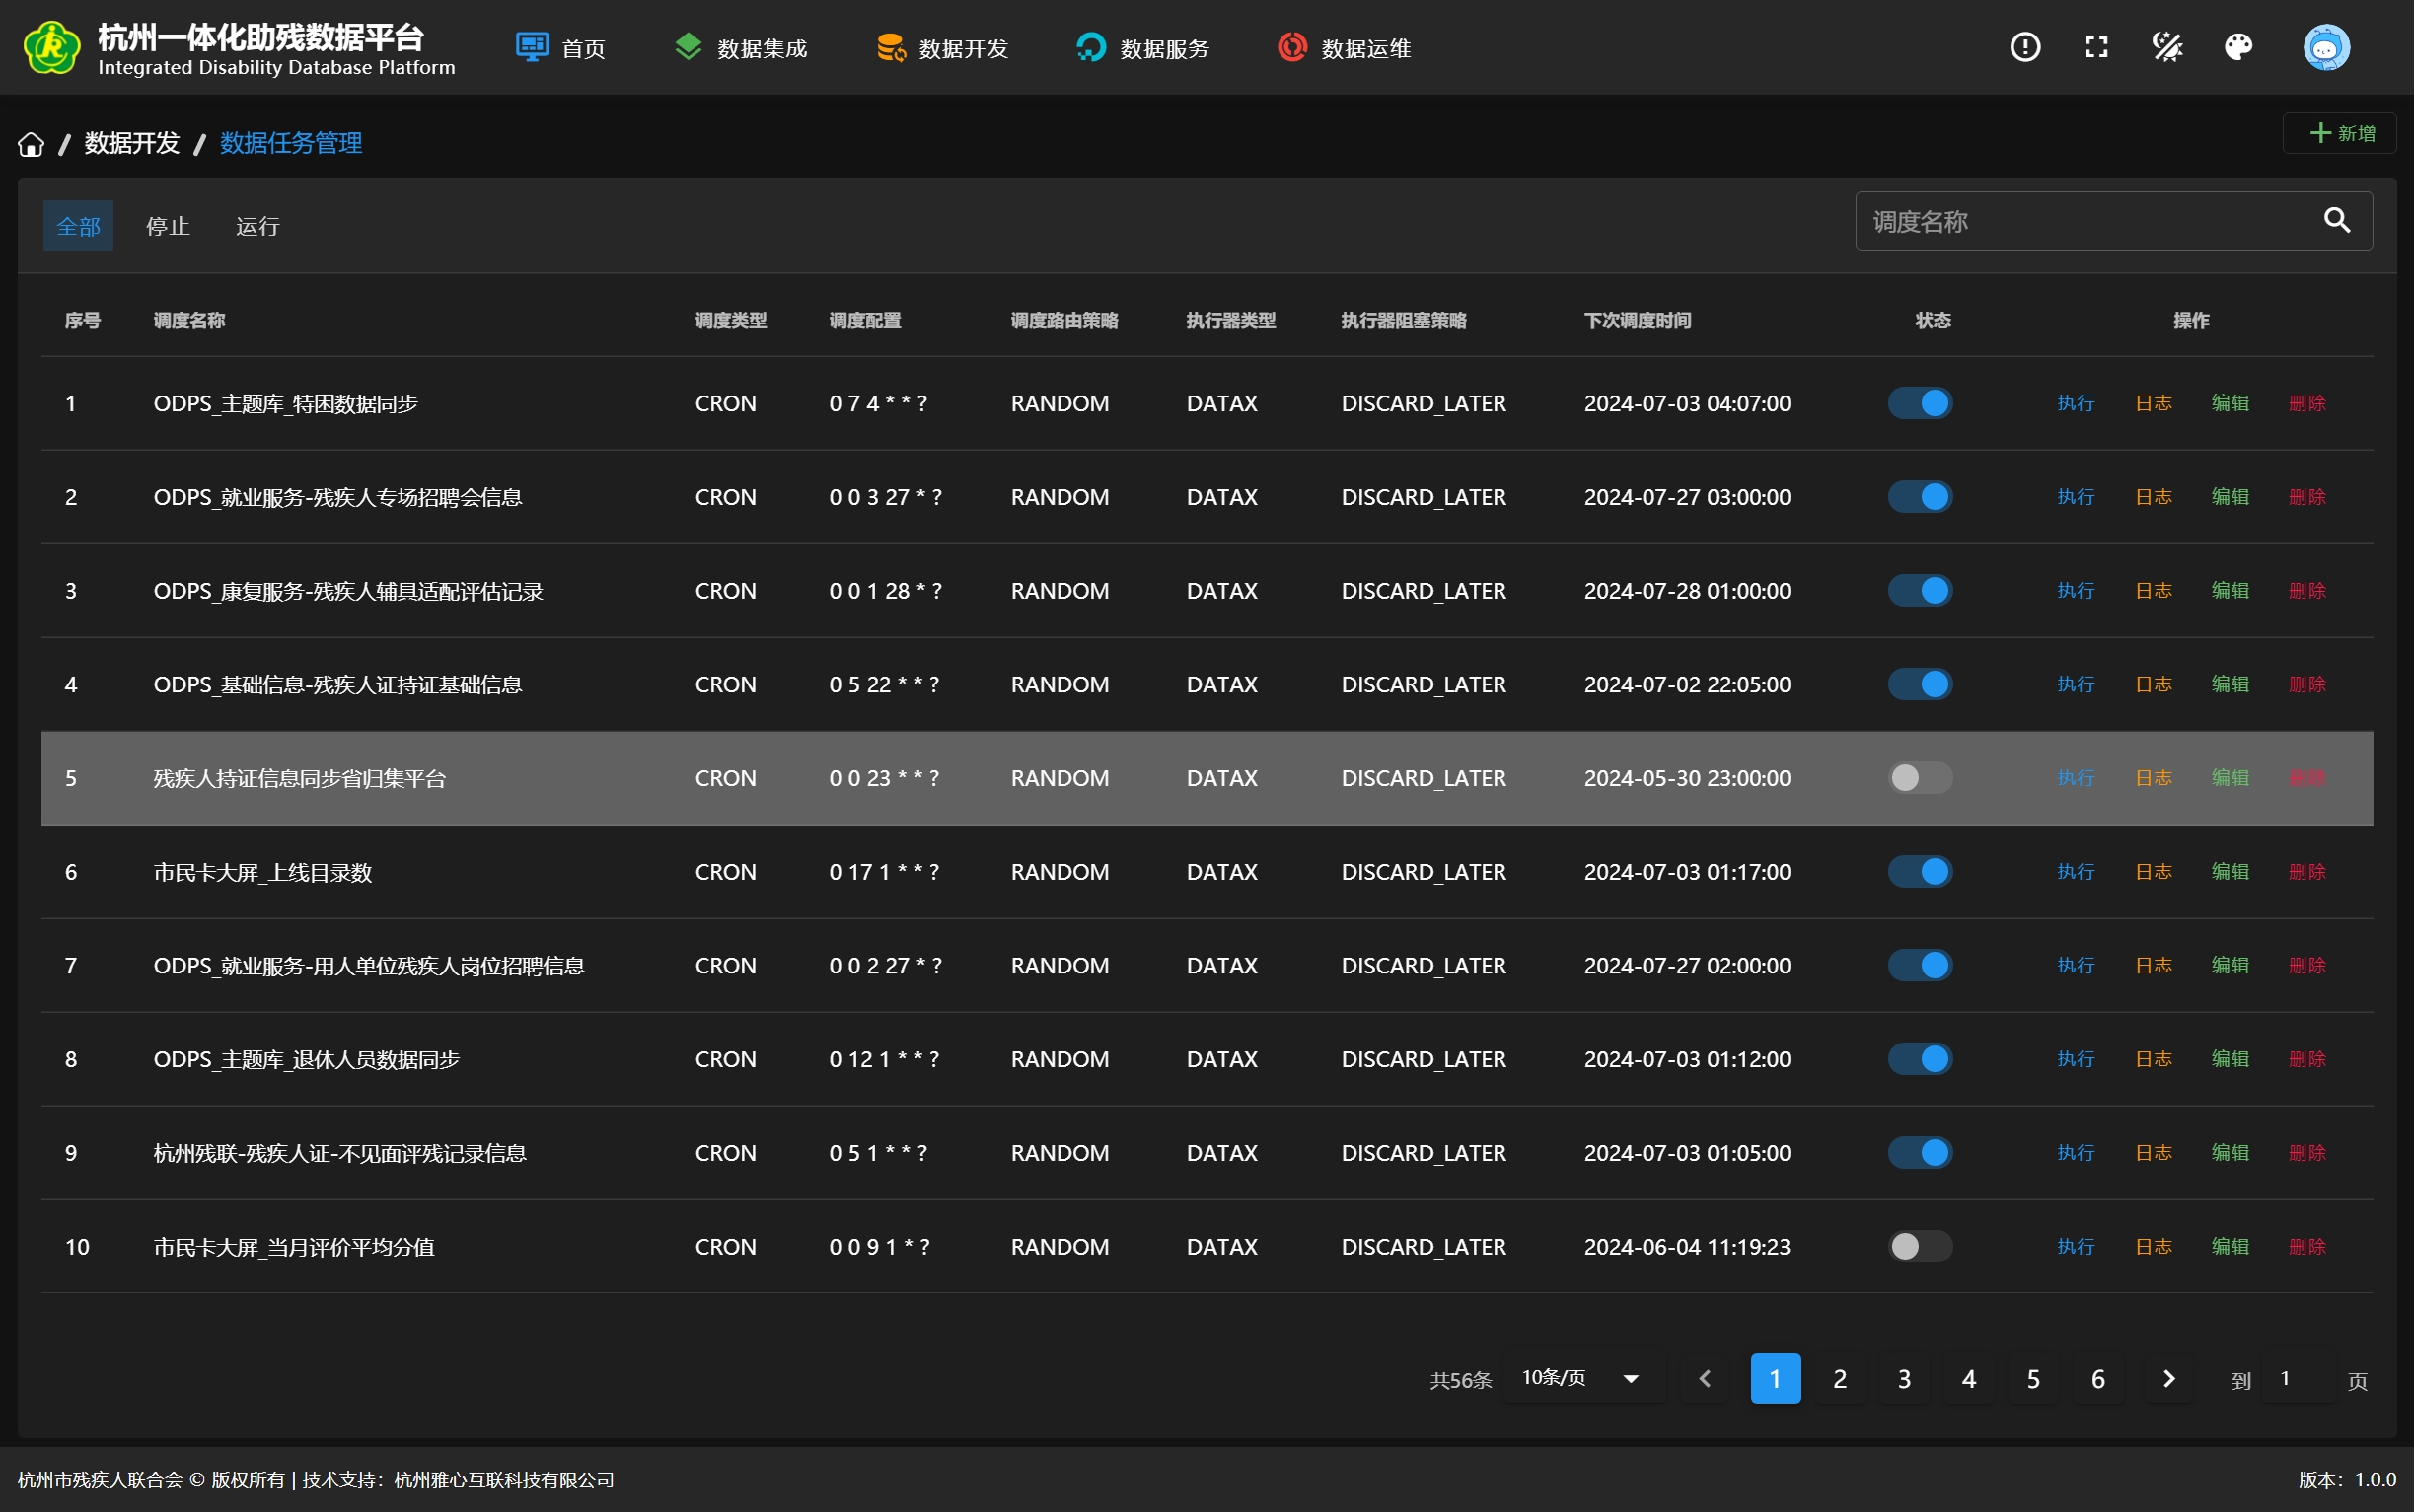The width and height of the screenshot is (2415, 1512).
Task: Click the platform logo emblem
Action: click(x=51, y=47)
